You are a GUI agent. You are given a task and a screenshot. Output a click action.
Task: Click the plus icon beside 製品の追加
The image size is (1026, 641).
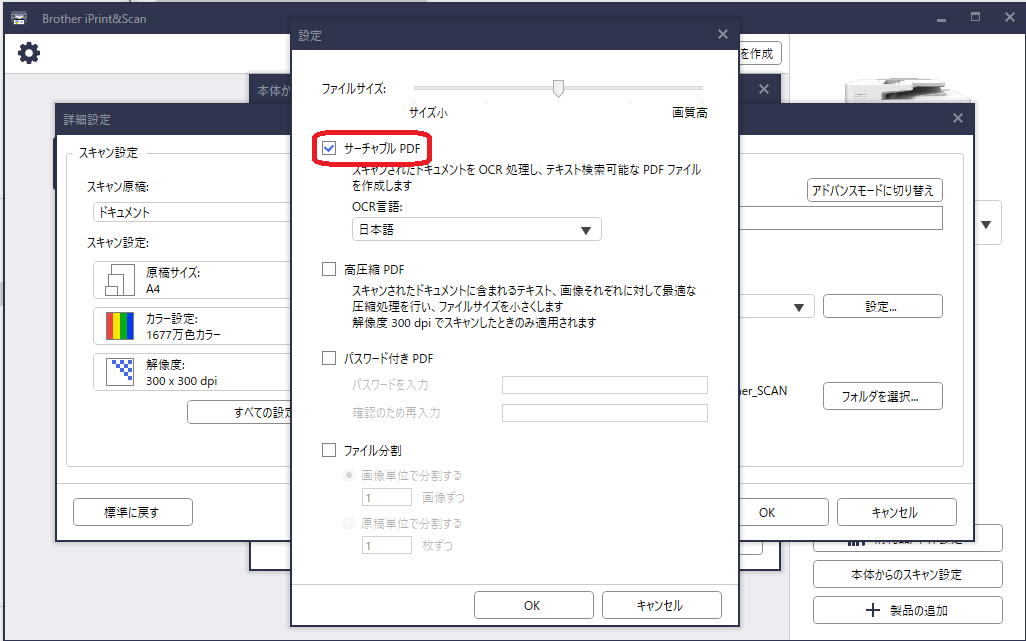[872, 610]
